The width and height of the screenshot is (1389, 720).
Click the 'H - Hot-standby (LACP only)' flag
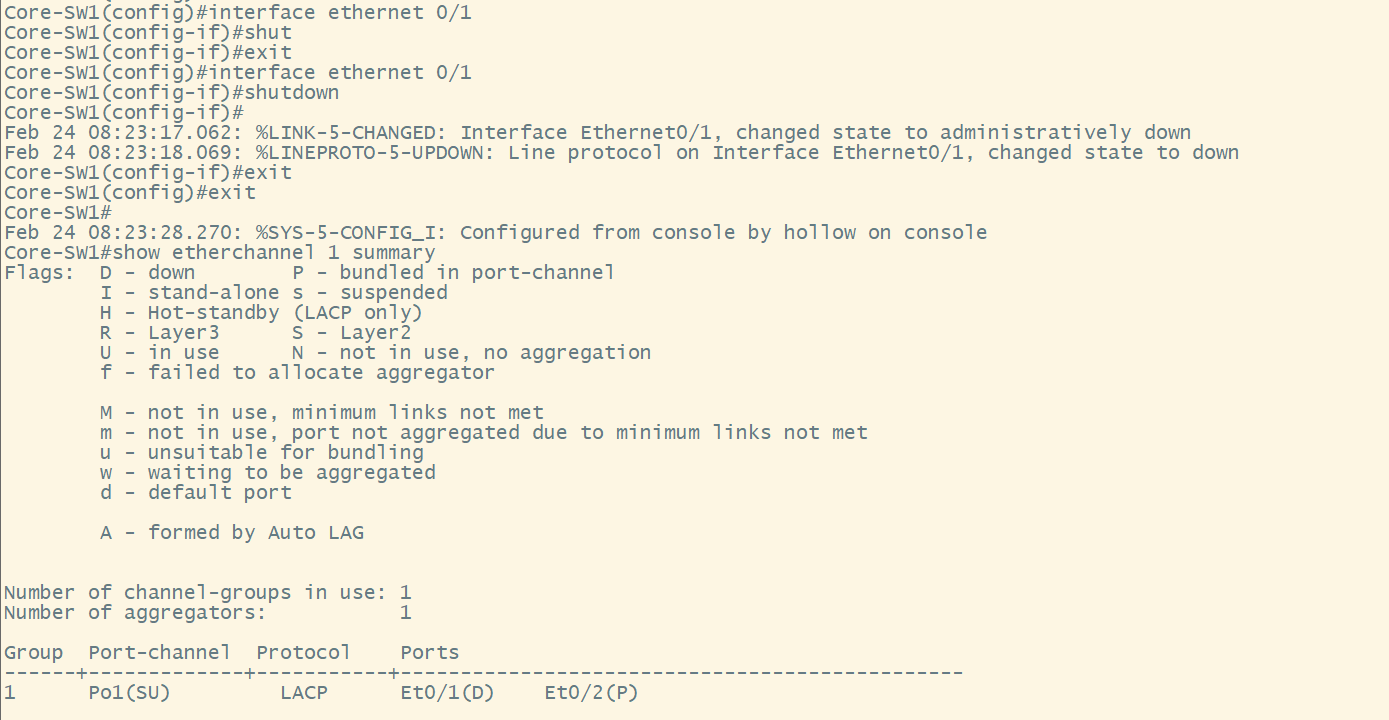(261, 313)
